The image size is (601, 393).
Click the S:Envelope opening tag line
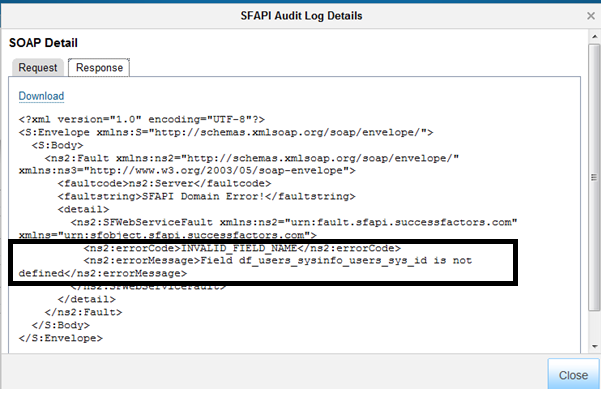pos(226,132)
